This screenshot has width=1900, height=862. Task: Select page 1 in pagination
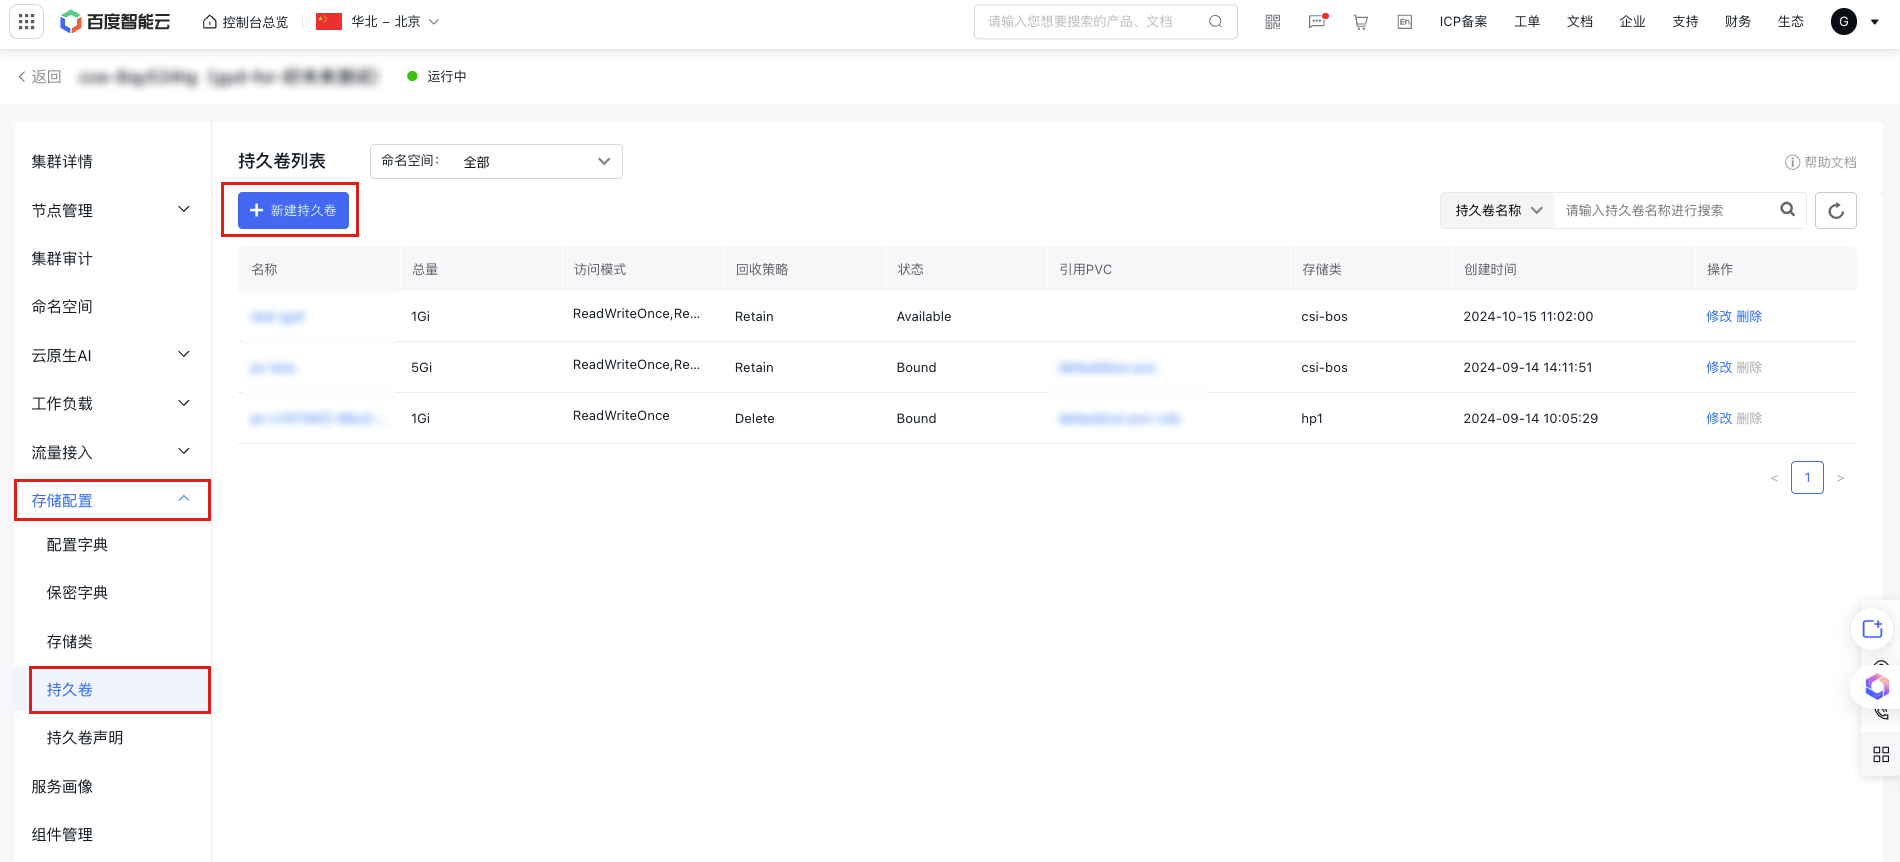(x=1807, y=478)
